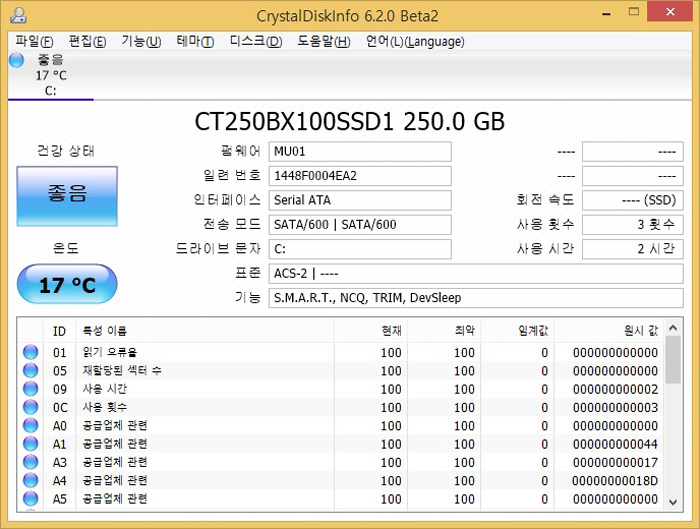Click the status orb for attribute 09
This screenshot has height=529, width=700.
pos(30,388)
